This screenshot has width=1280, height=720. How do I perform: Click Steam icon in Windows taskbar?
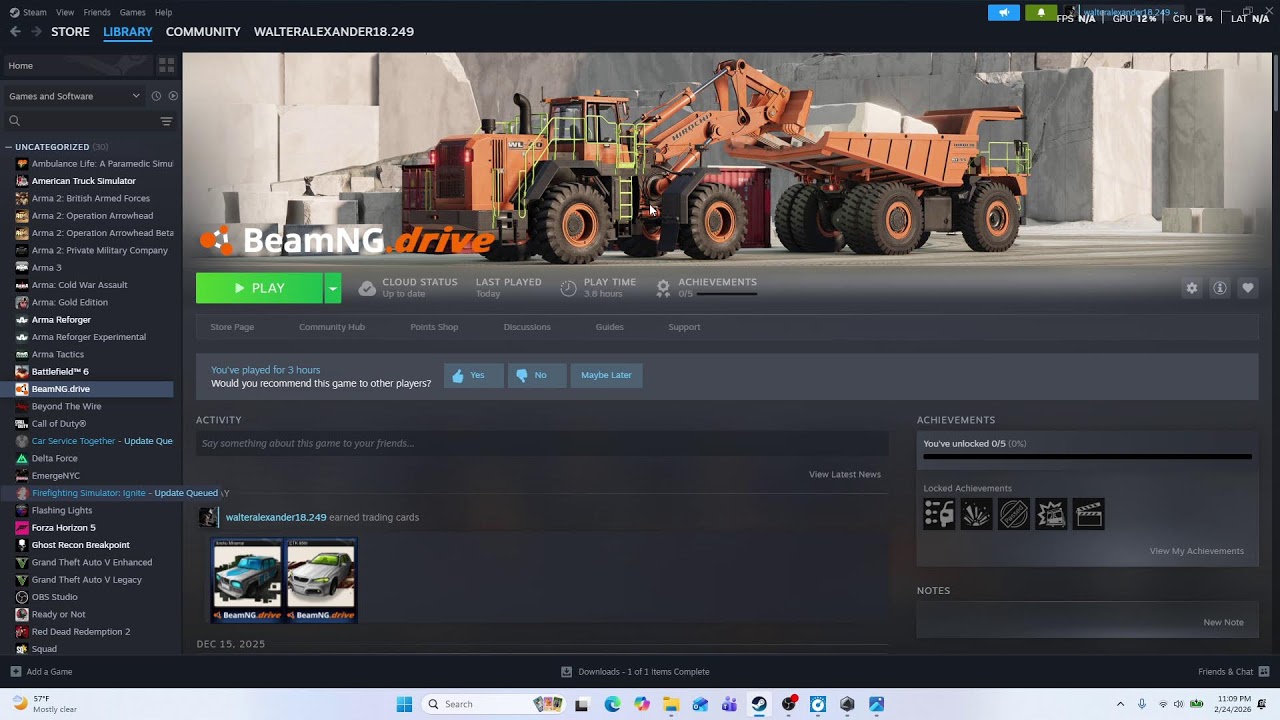point(759,704)
